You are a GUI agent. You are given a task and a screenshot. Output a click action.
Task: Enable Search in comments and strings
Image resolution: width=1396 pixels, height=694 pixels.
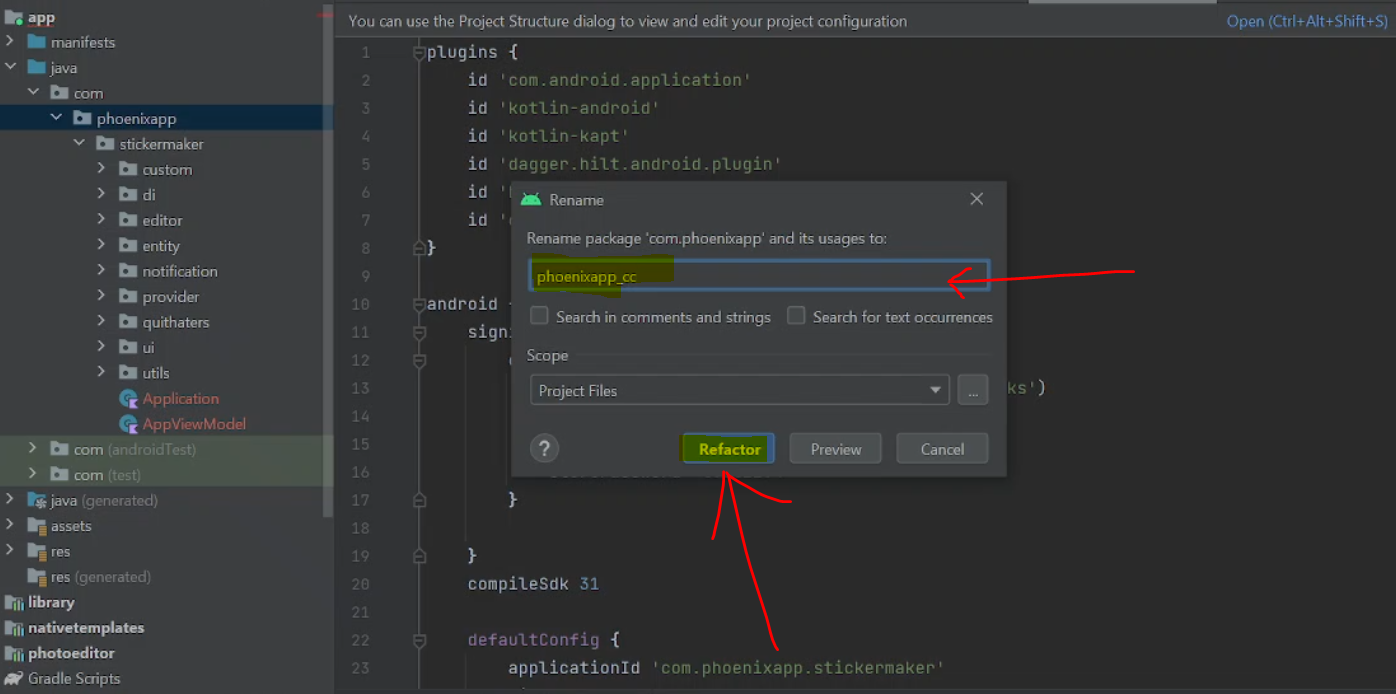(540, 316)
